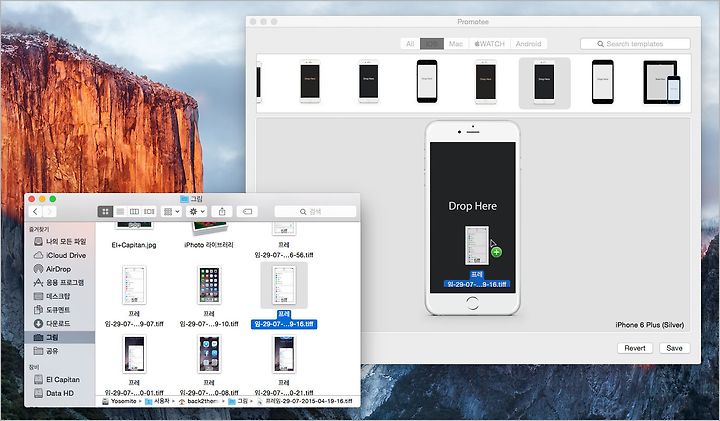Click the Finder edit tags button
This screenshot has height=421, width=720.
coord(247,211)
